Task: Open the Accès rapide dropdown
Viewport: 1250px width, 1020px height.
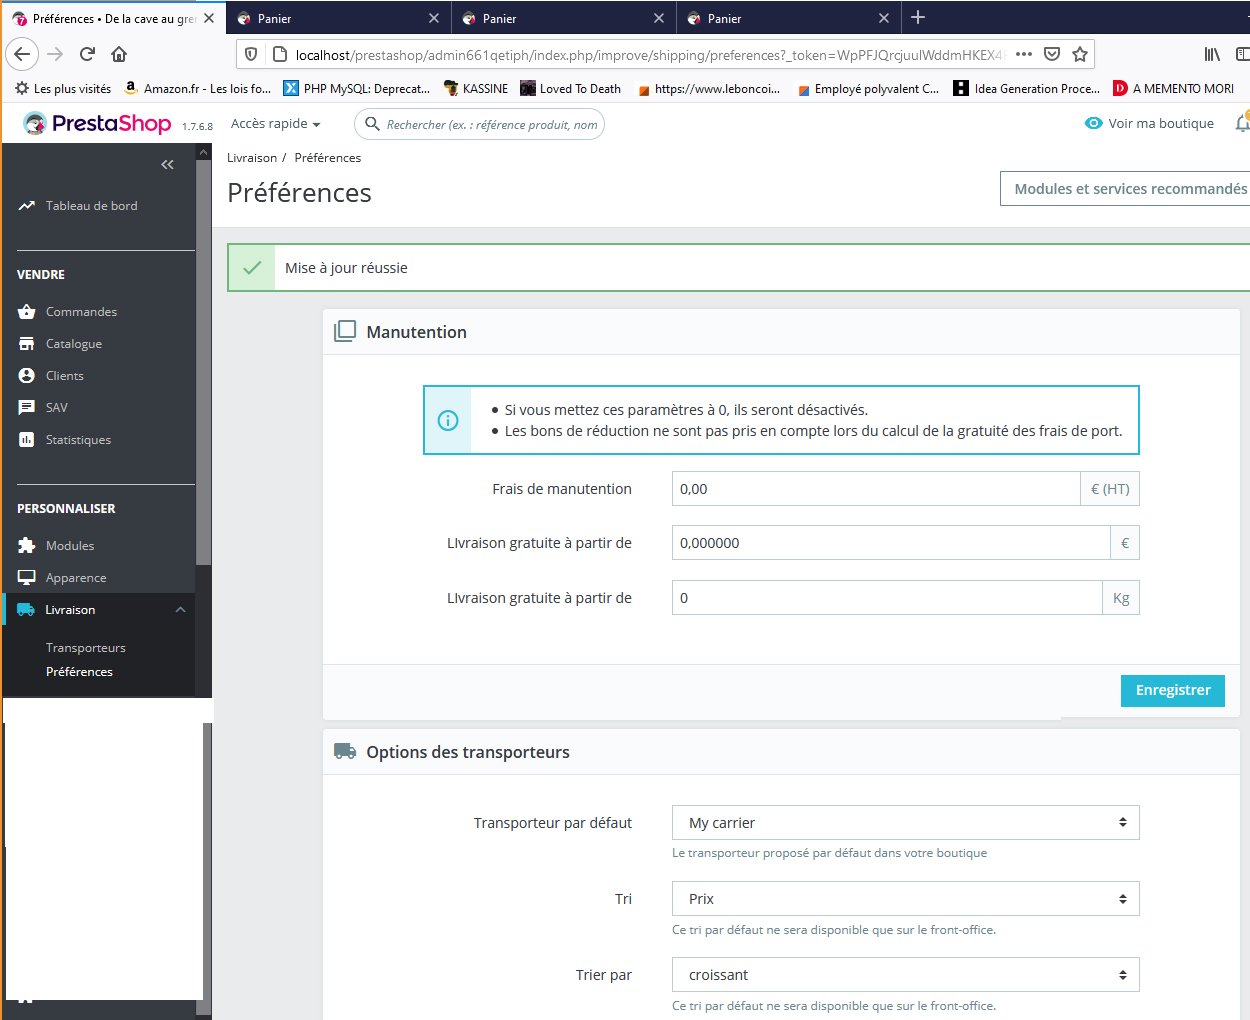Action: (275, 124)
